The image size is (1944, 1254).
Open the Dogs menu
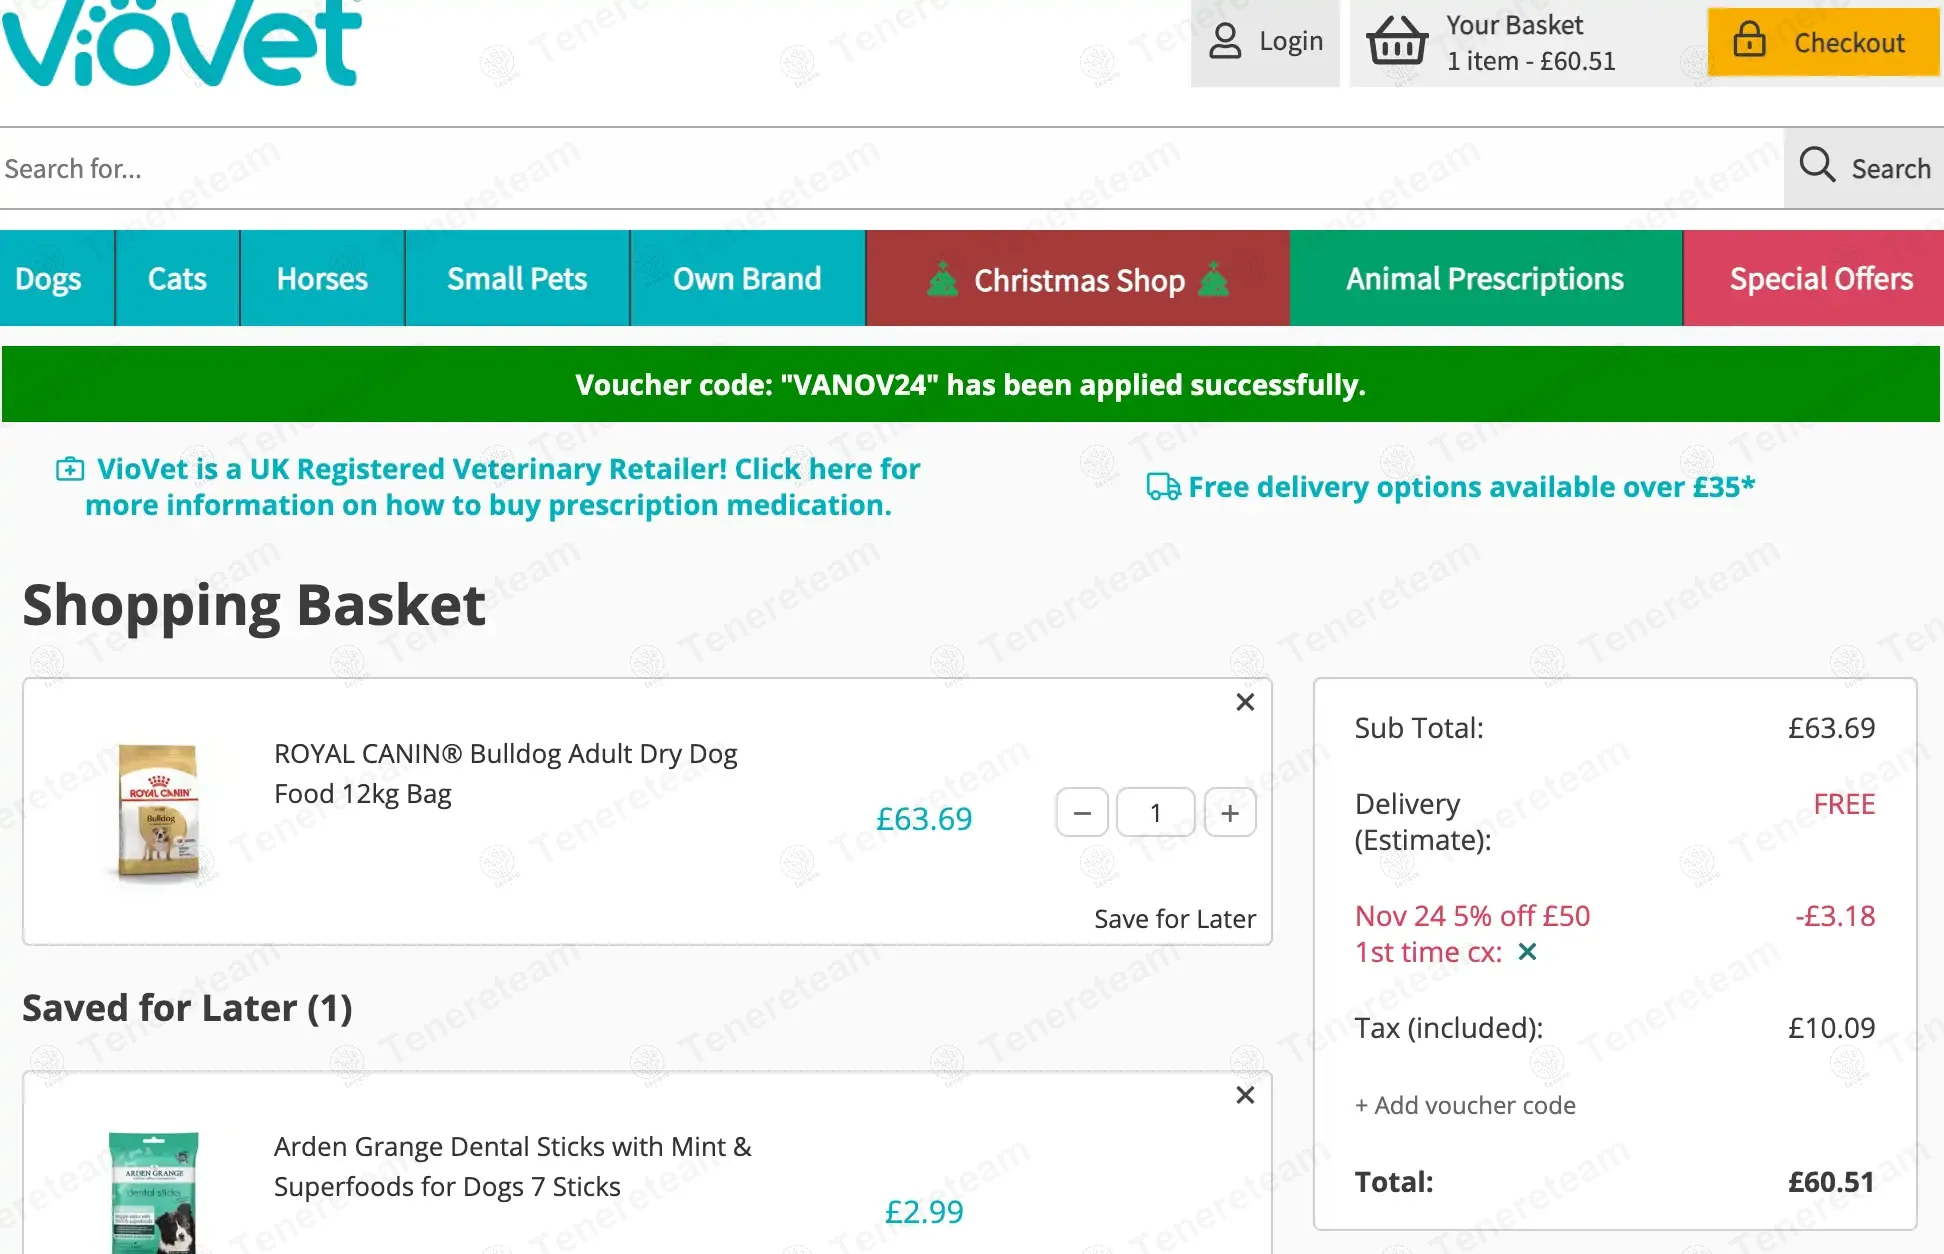(49, 279)
